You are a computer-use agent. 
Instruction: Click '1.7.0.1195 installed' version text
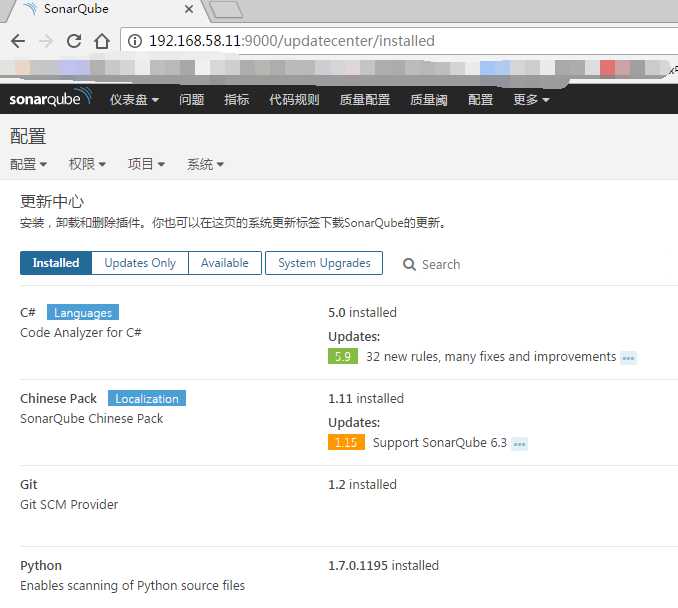click(x=384, y=566)
